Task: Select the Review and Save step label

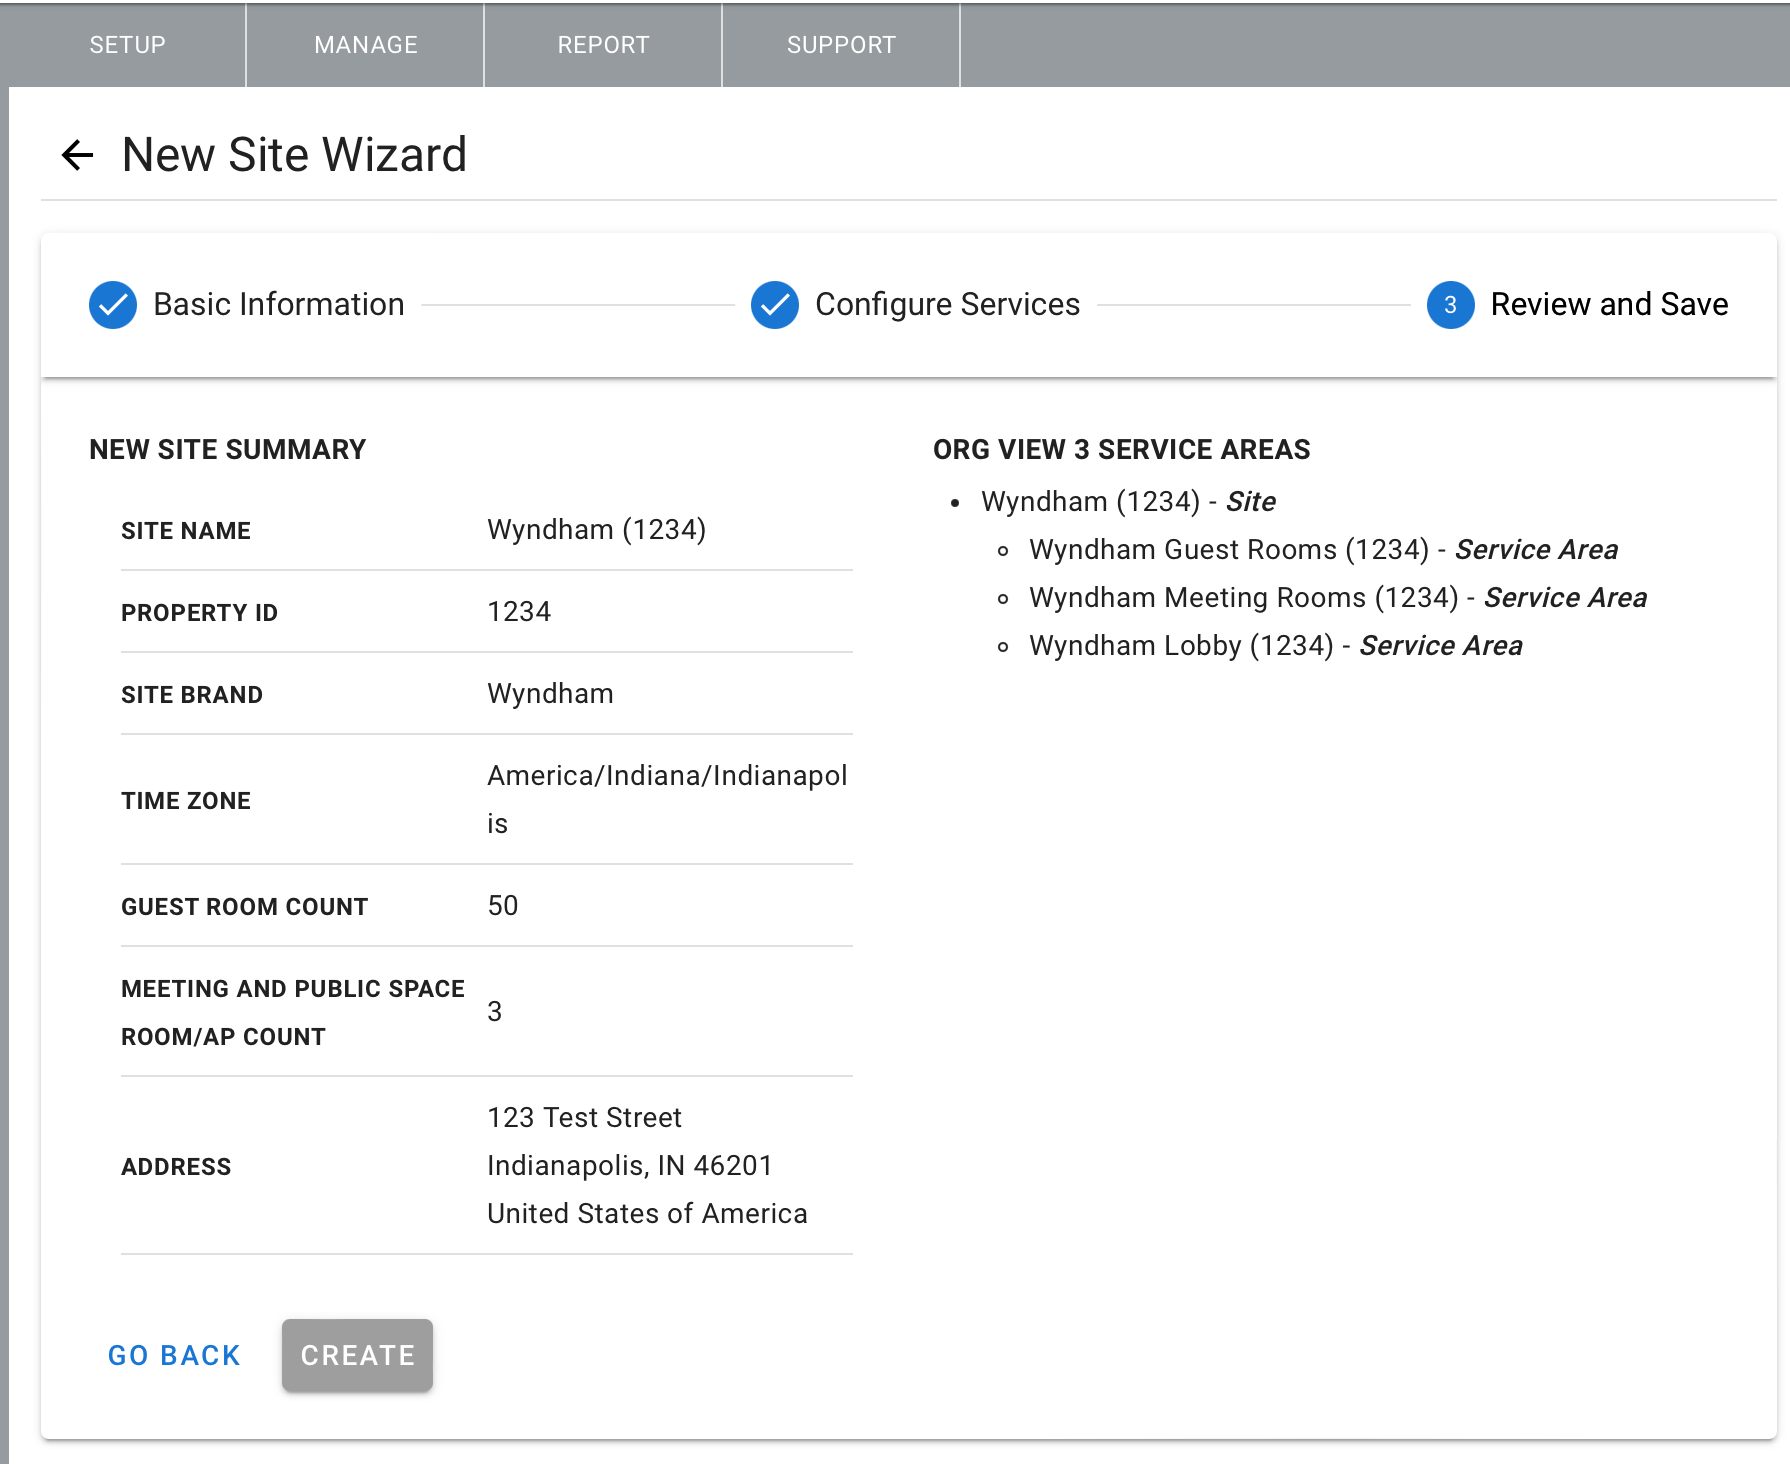Action: click(x=1609, y=304)
